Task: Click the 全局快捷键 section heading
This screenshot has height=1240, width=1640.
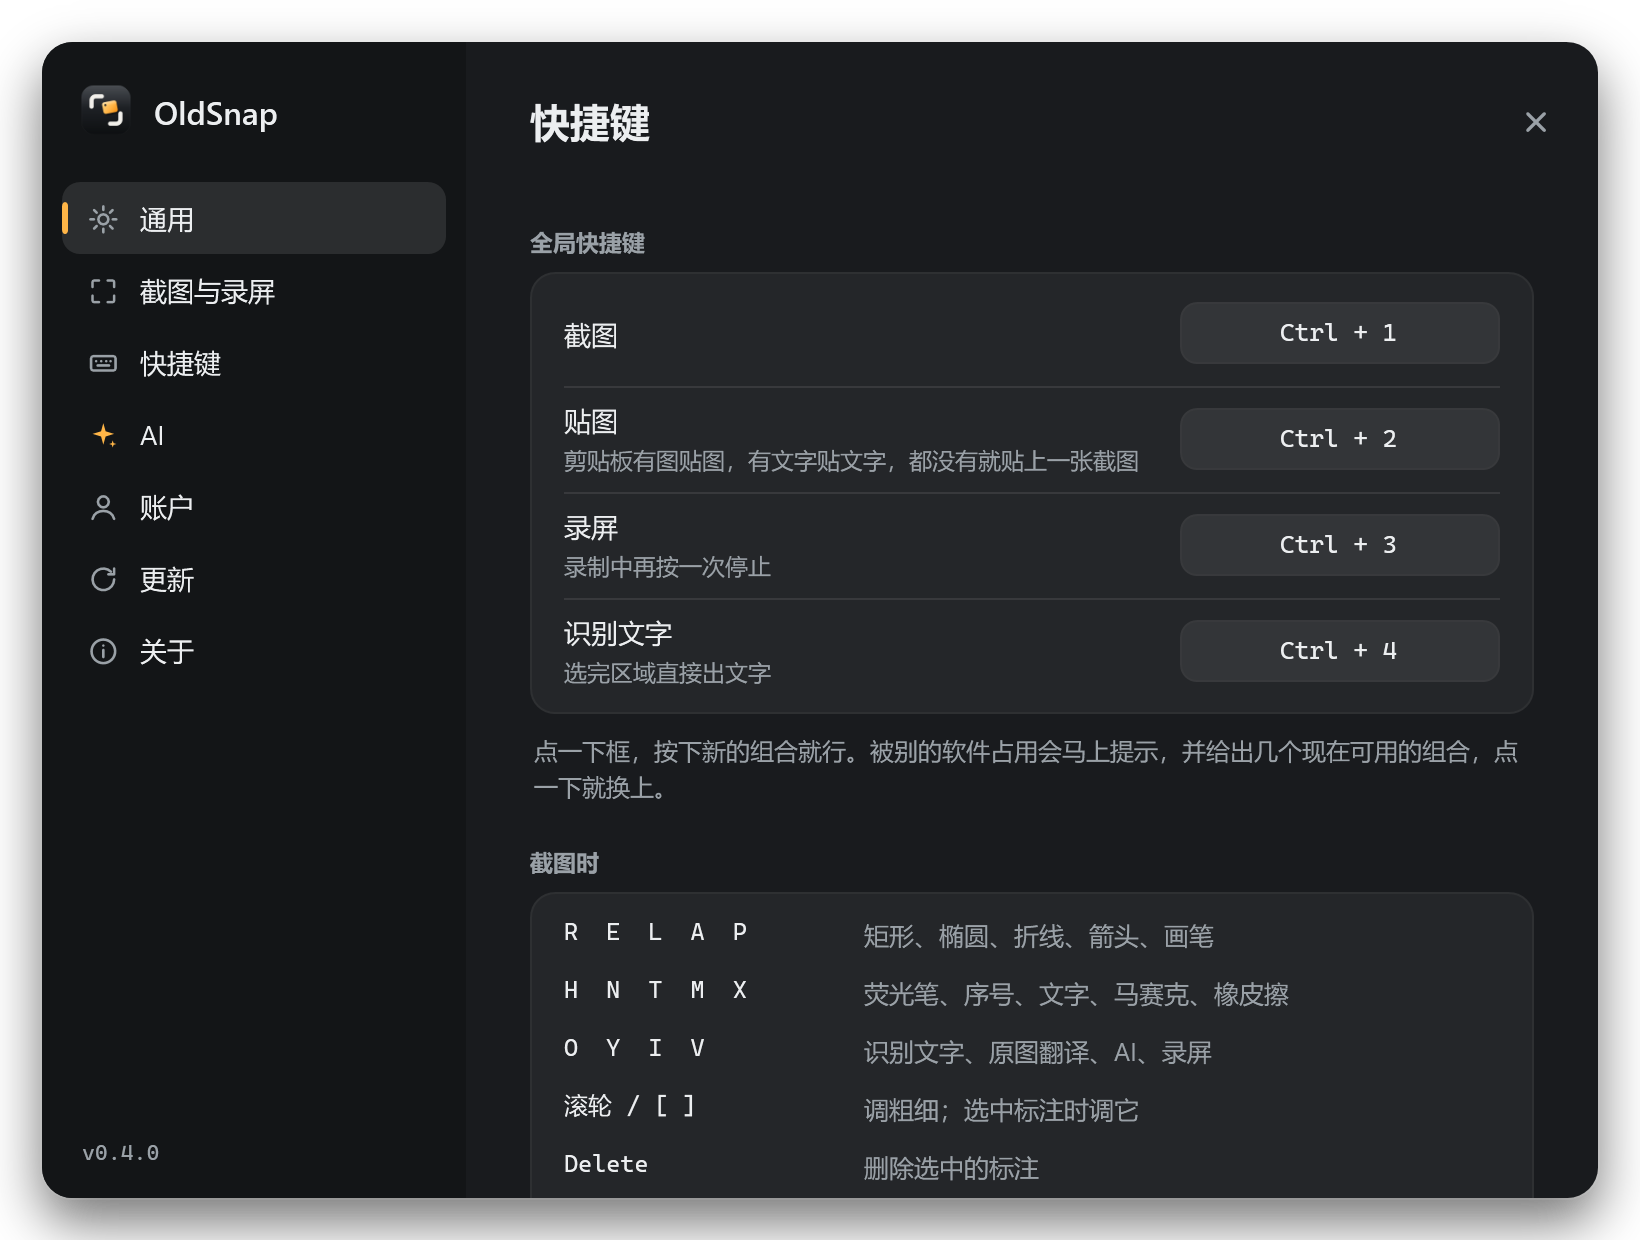Action: [587, 243]
